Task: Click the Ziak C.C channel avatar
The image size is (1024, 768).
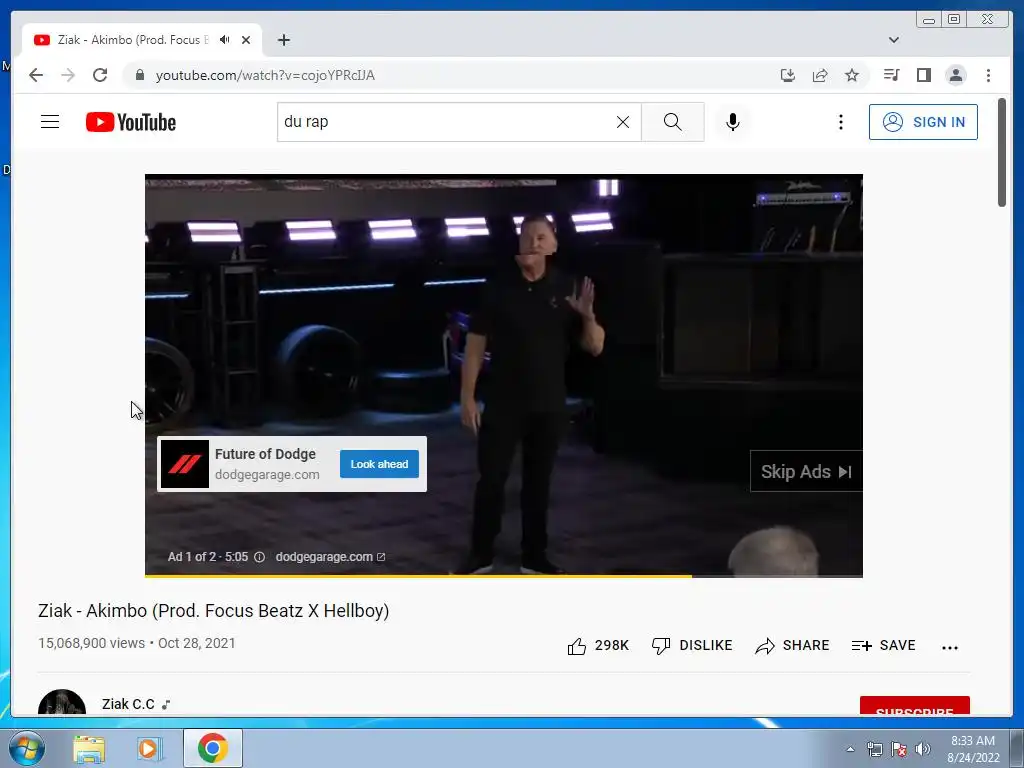Action: 62,703
